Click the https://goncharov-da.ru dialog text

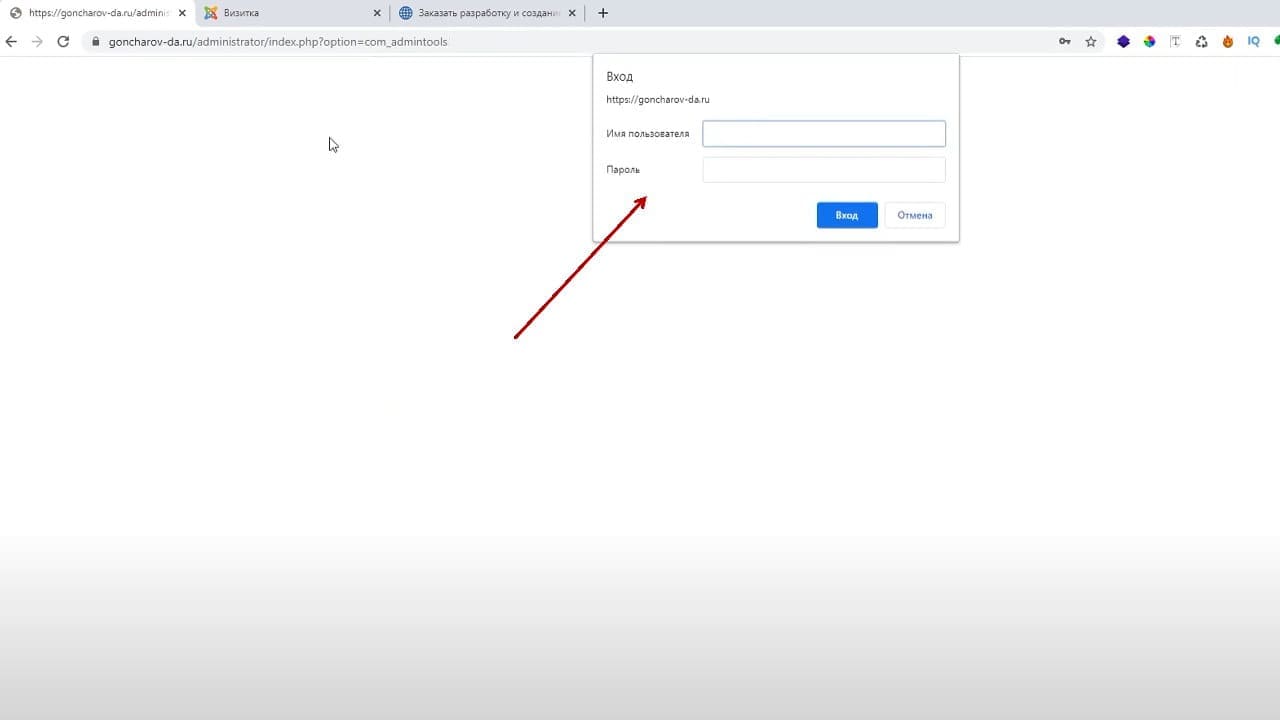coord(658,100)
